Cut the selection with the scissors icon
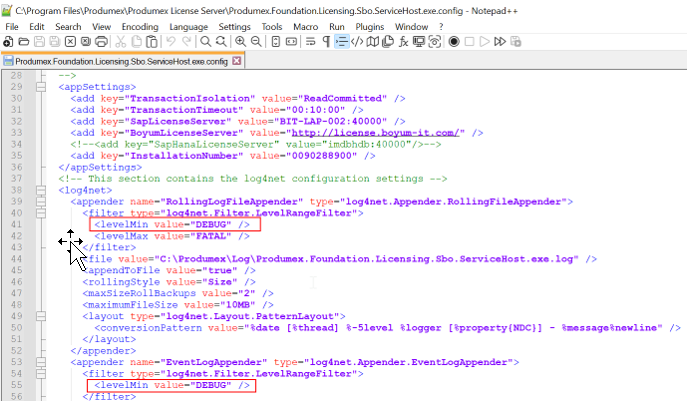 (x=120, y=42)
